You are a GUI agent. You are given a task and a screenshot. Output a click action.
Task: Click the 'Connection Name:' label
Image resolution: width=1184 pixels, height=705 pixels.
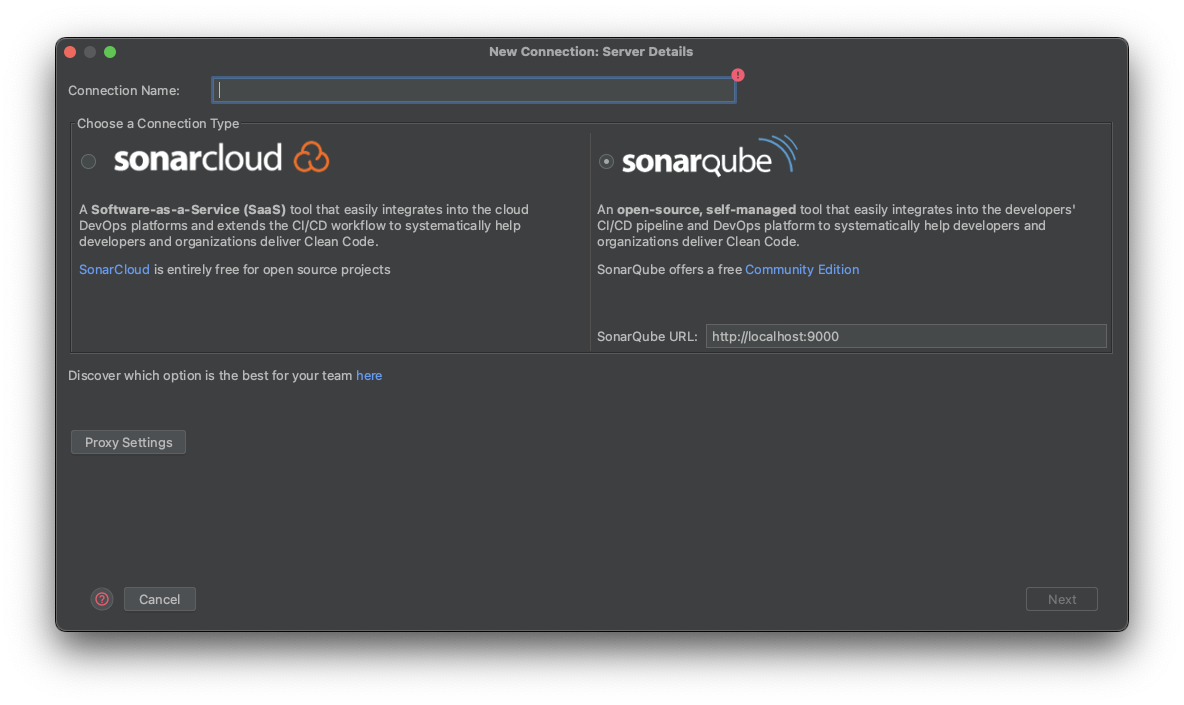pyautogui.click(x=124, y=91)
